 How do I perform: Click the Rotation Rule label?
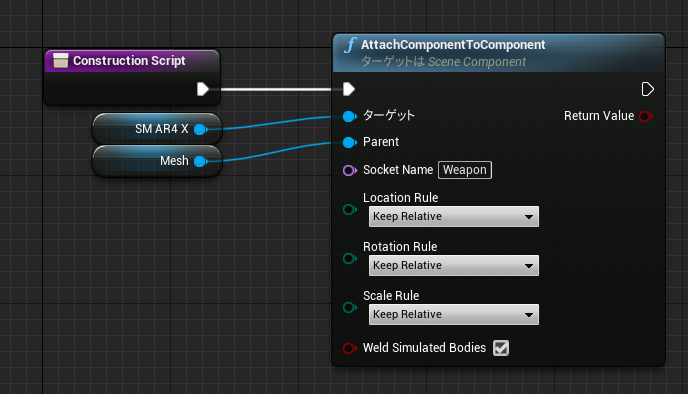click(x=400, y=247)
